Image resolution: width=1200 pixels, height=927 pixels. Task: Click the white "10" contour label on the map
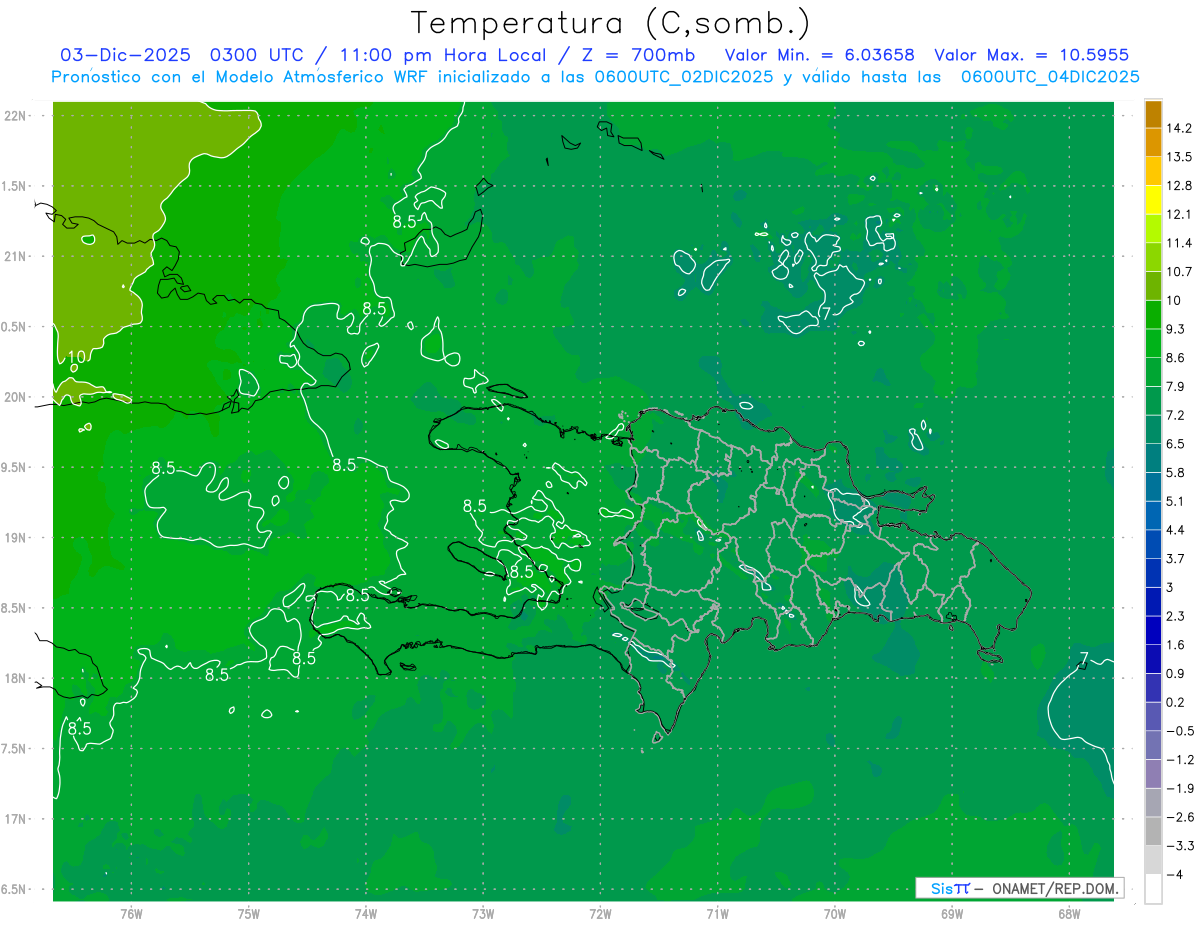(x=77, y=357)
